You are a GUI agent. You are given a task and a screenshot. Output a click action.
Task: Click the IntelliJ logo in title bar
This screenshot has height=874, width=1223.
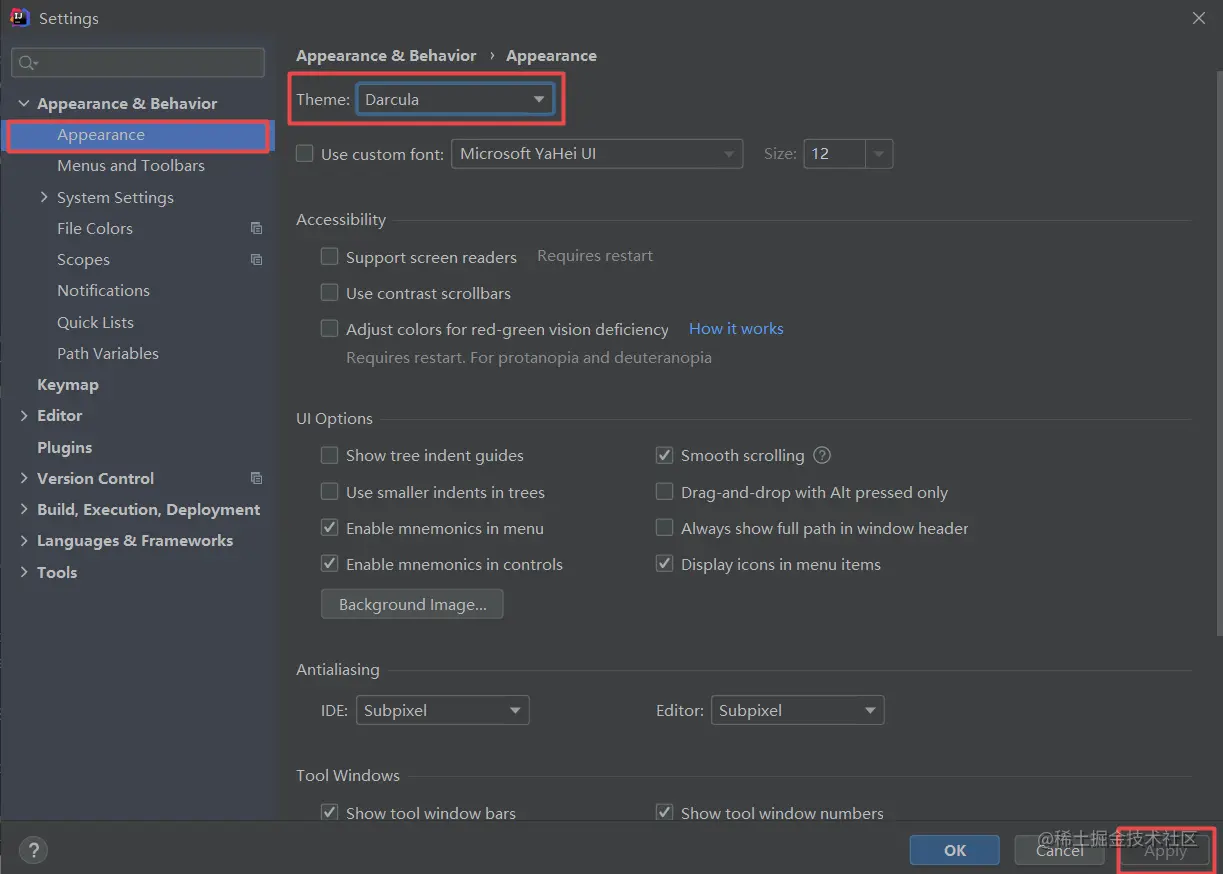tap(19, 17)
